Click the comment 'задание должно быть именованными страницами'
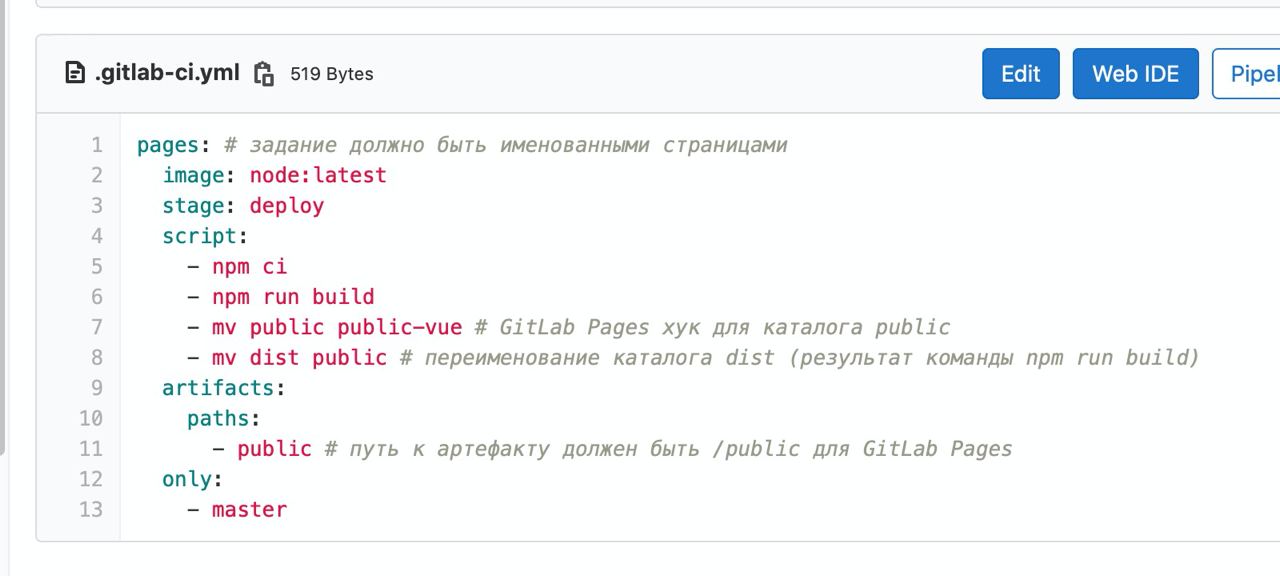 click(506, 146)
